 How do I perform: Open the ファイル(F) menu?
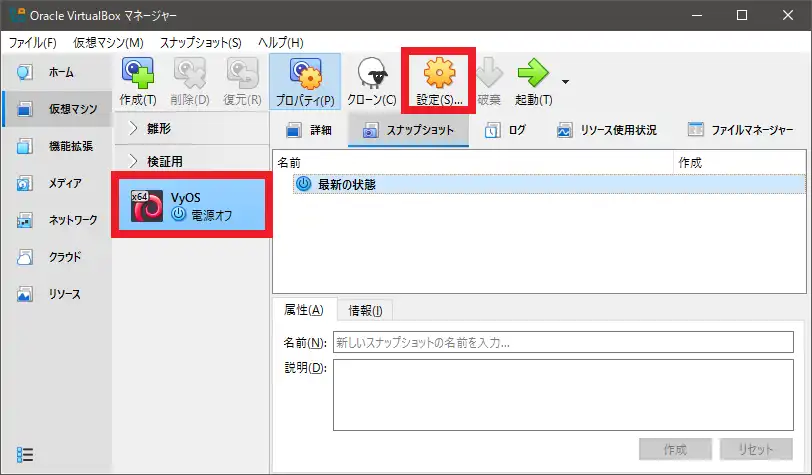(x=33, y=42)
